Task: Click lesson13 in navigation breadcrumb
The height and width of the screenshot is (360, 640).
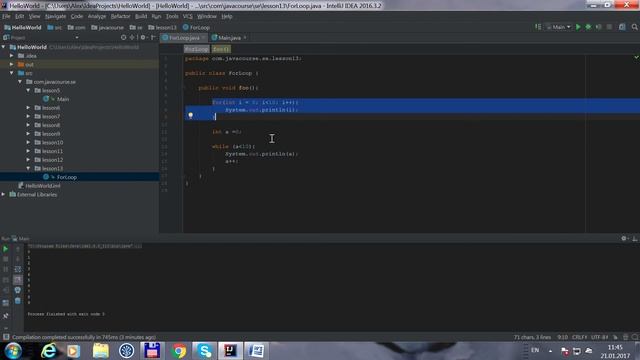Action: click(163, 27)
